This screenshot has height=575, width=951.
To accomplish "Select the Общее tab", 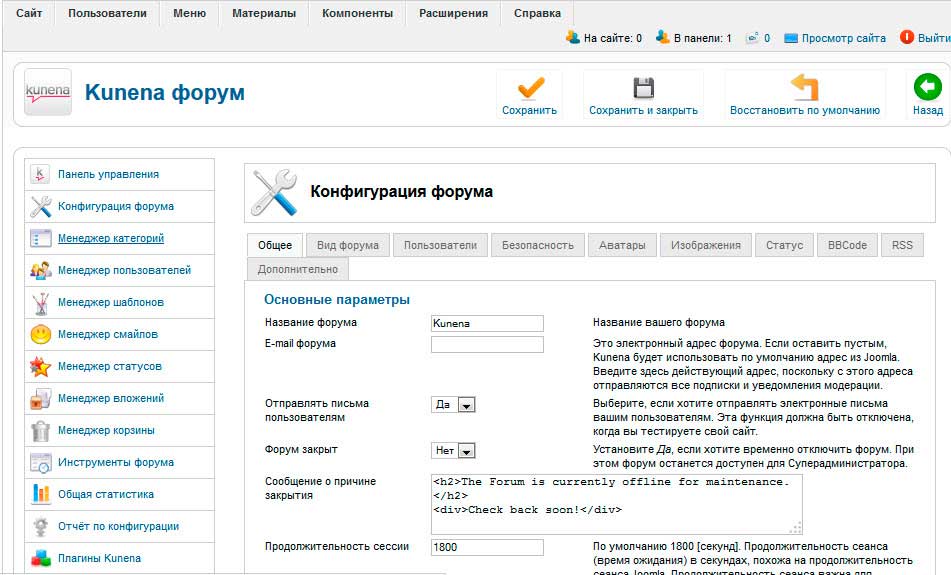I will click(x=275, y=246).
